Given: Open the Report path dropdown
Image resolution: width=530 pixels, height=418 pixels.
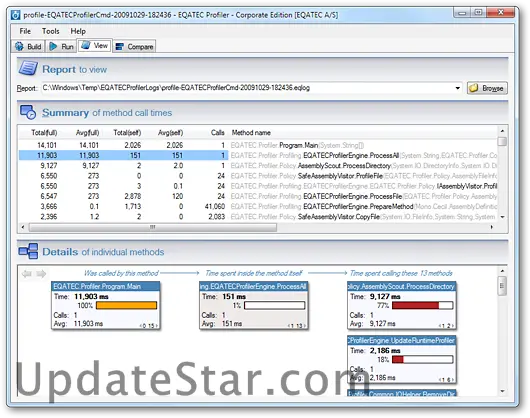Looking at the screenshot, I should (x=457, y=88).
